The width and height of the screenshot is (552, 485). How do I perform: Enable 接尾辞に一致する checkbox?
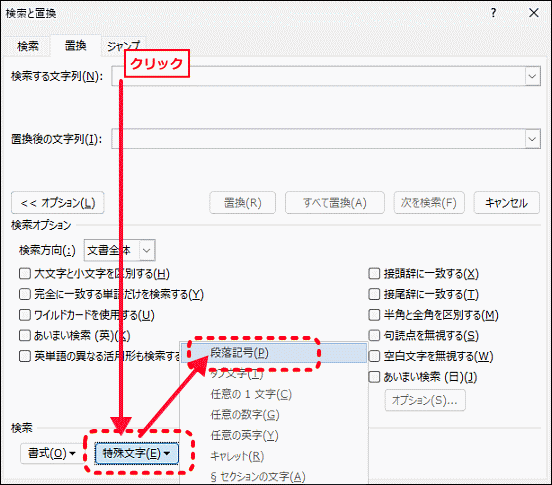click(374, 294)
